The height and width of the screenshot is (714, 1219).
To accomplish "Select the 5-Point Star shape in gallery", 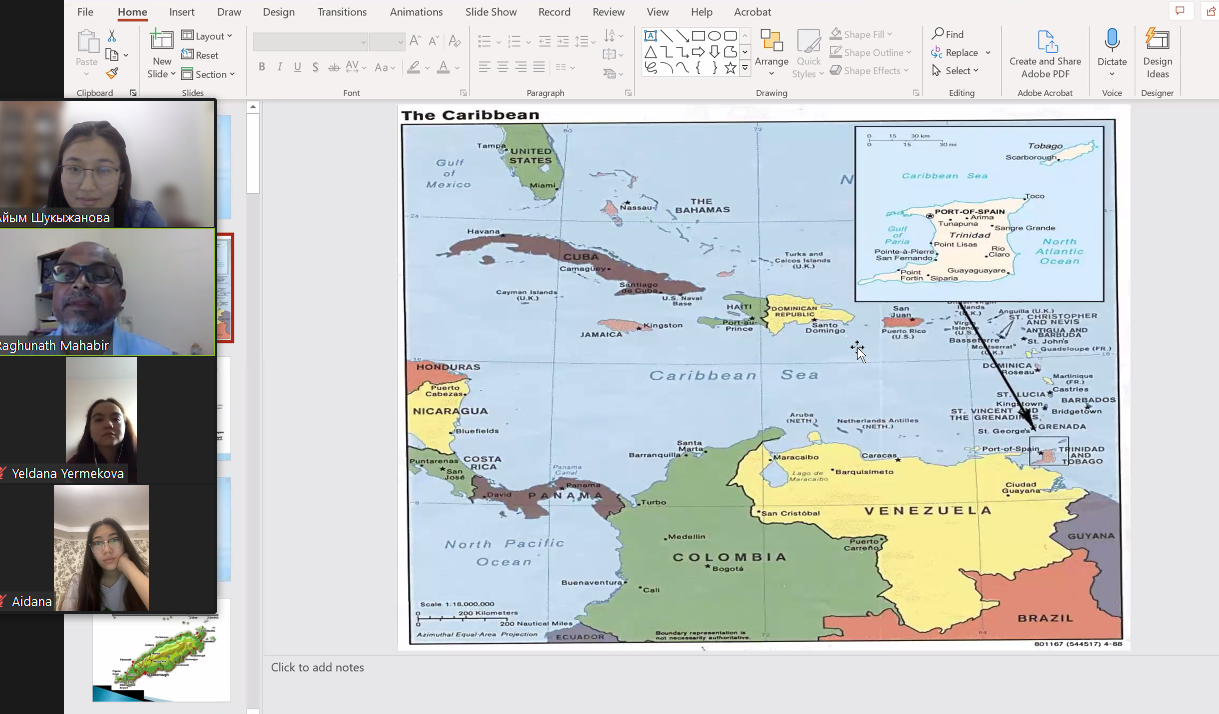I will [x=730, y=68].
